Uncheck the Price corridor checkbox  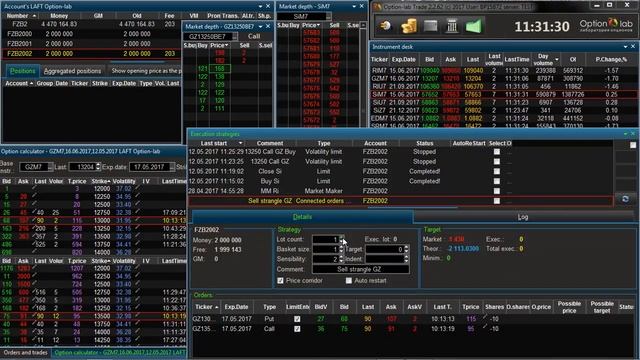(x=280, y=281)
